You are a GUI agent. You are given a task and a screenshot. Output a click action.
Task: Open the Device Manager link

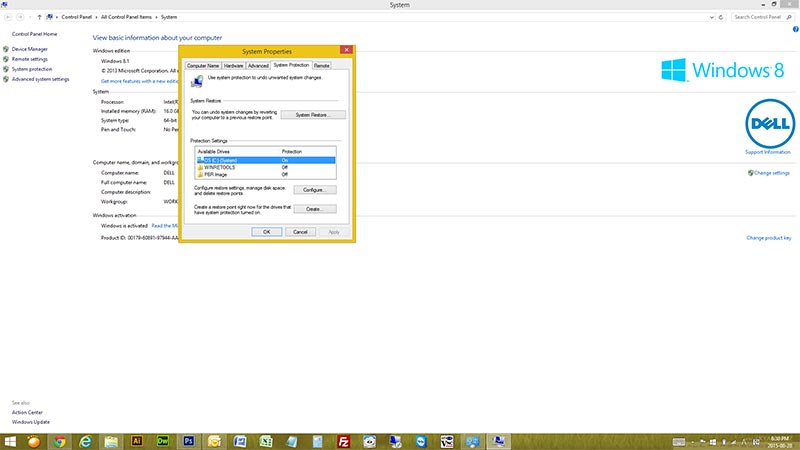point(30,49)
